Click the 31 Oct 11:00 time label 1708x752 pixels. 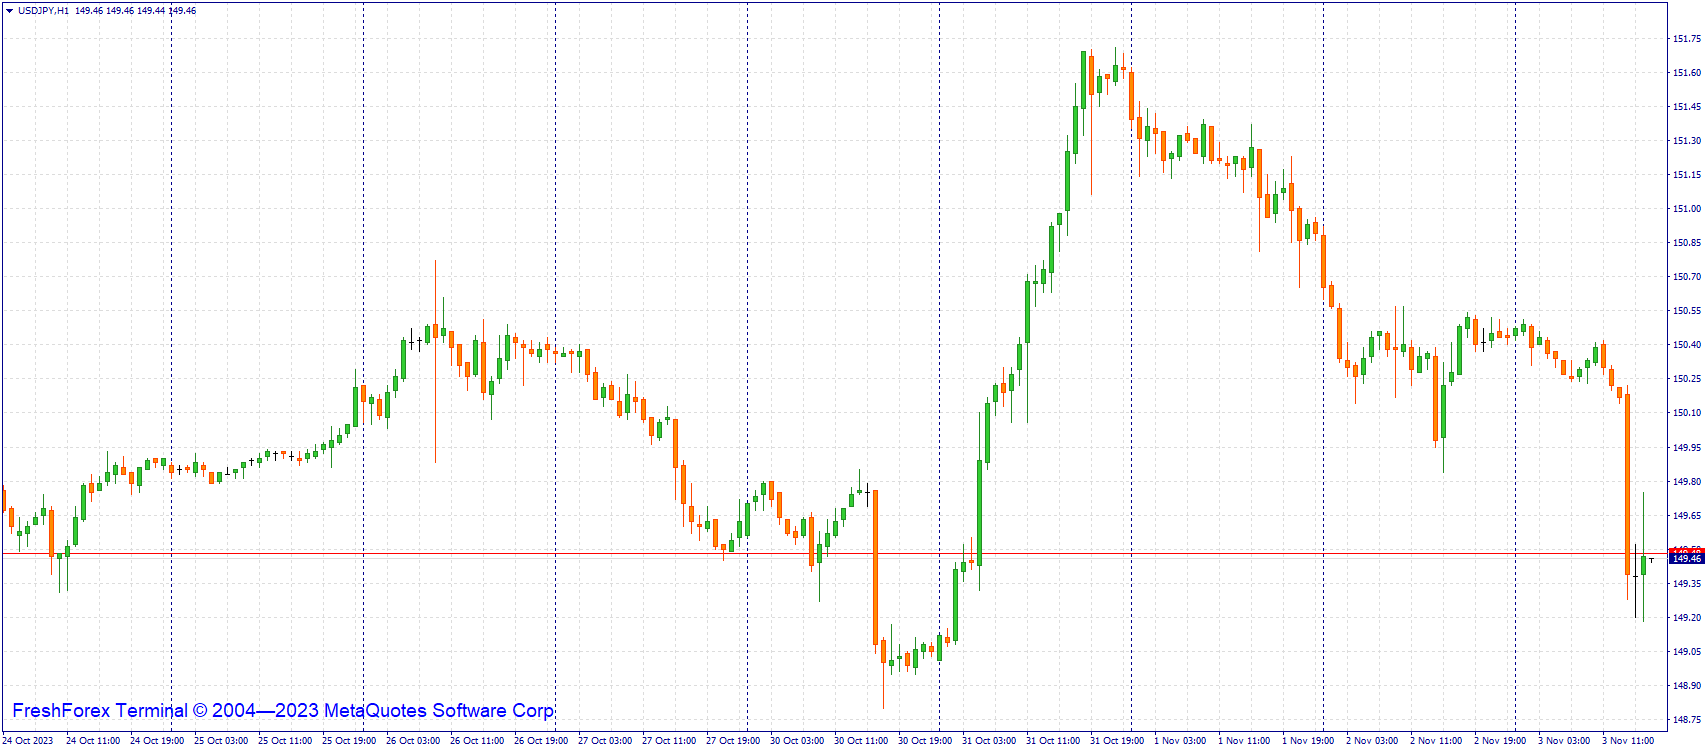[1053, 741]
